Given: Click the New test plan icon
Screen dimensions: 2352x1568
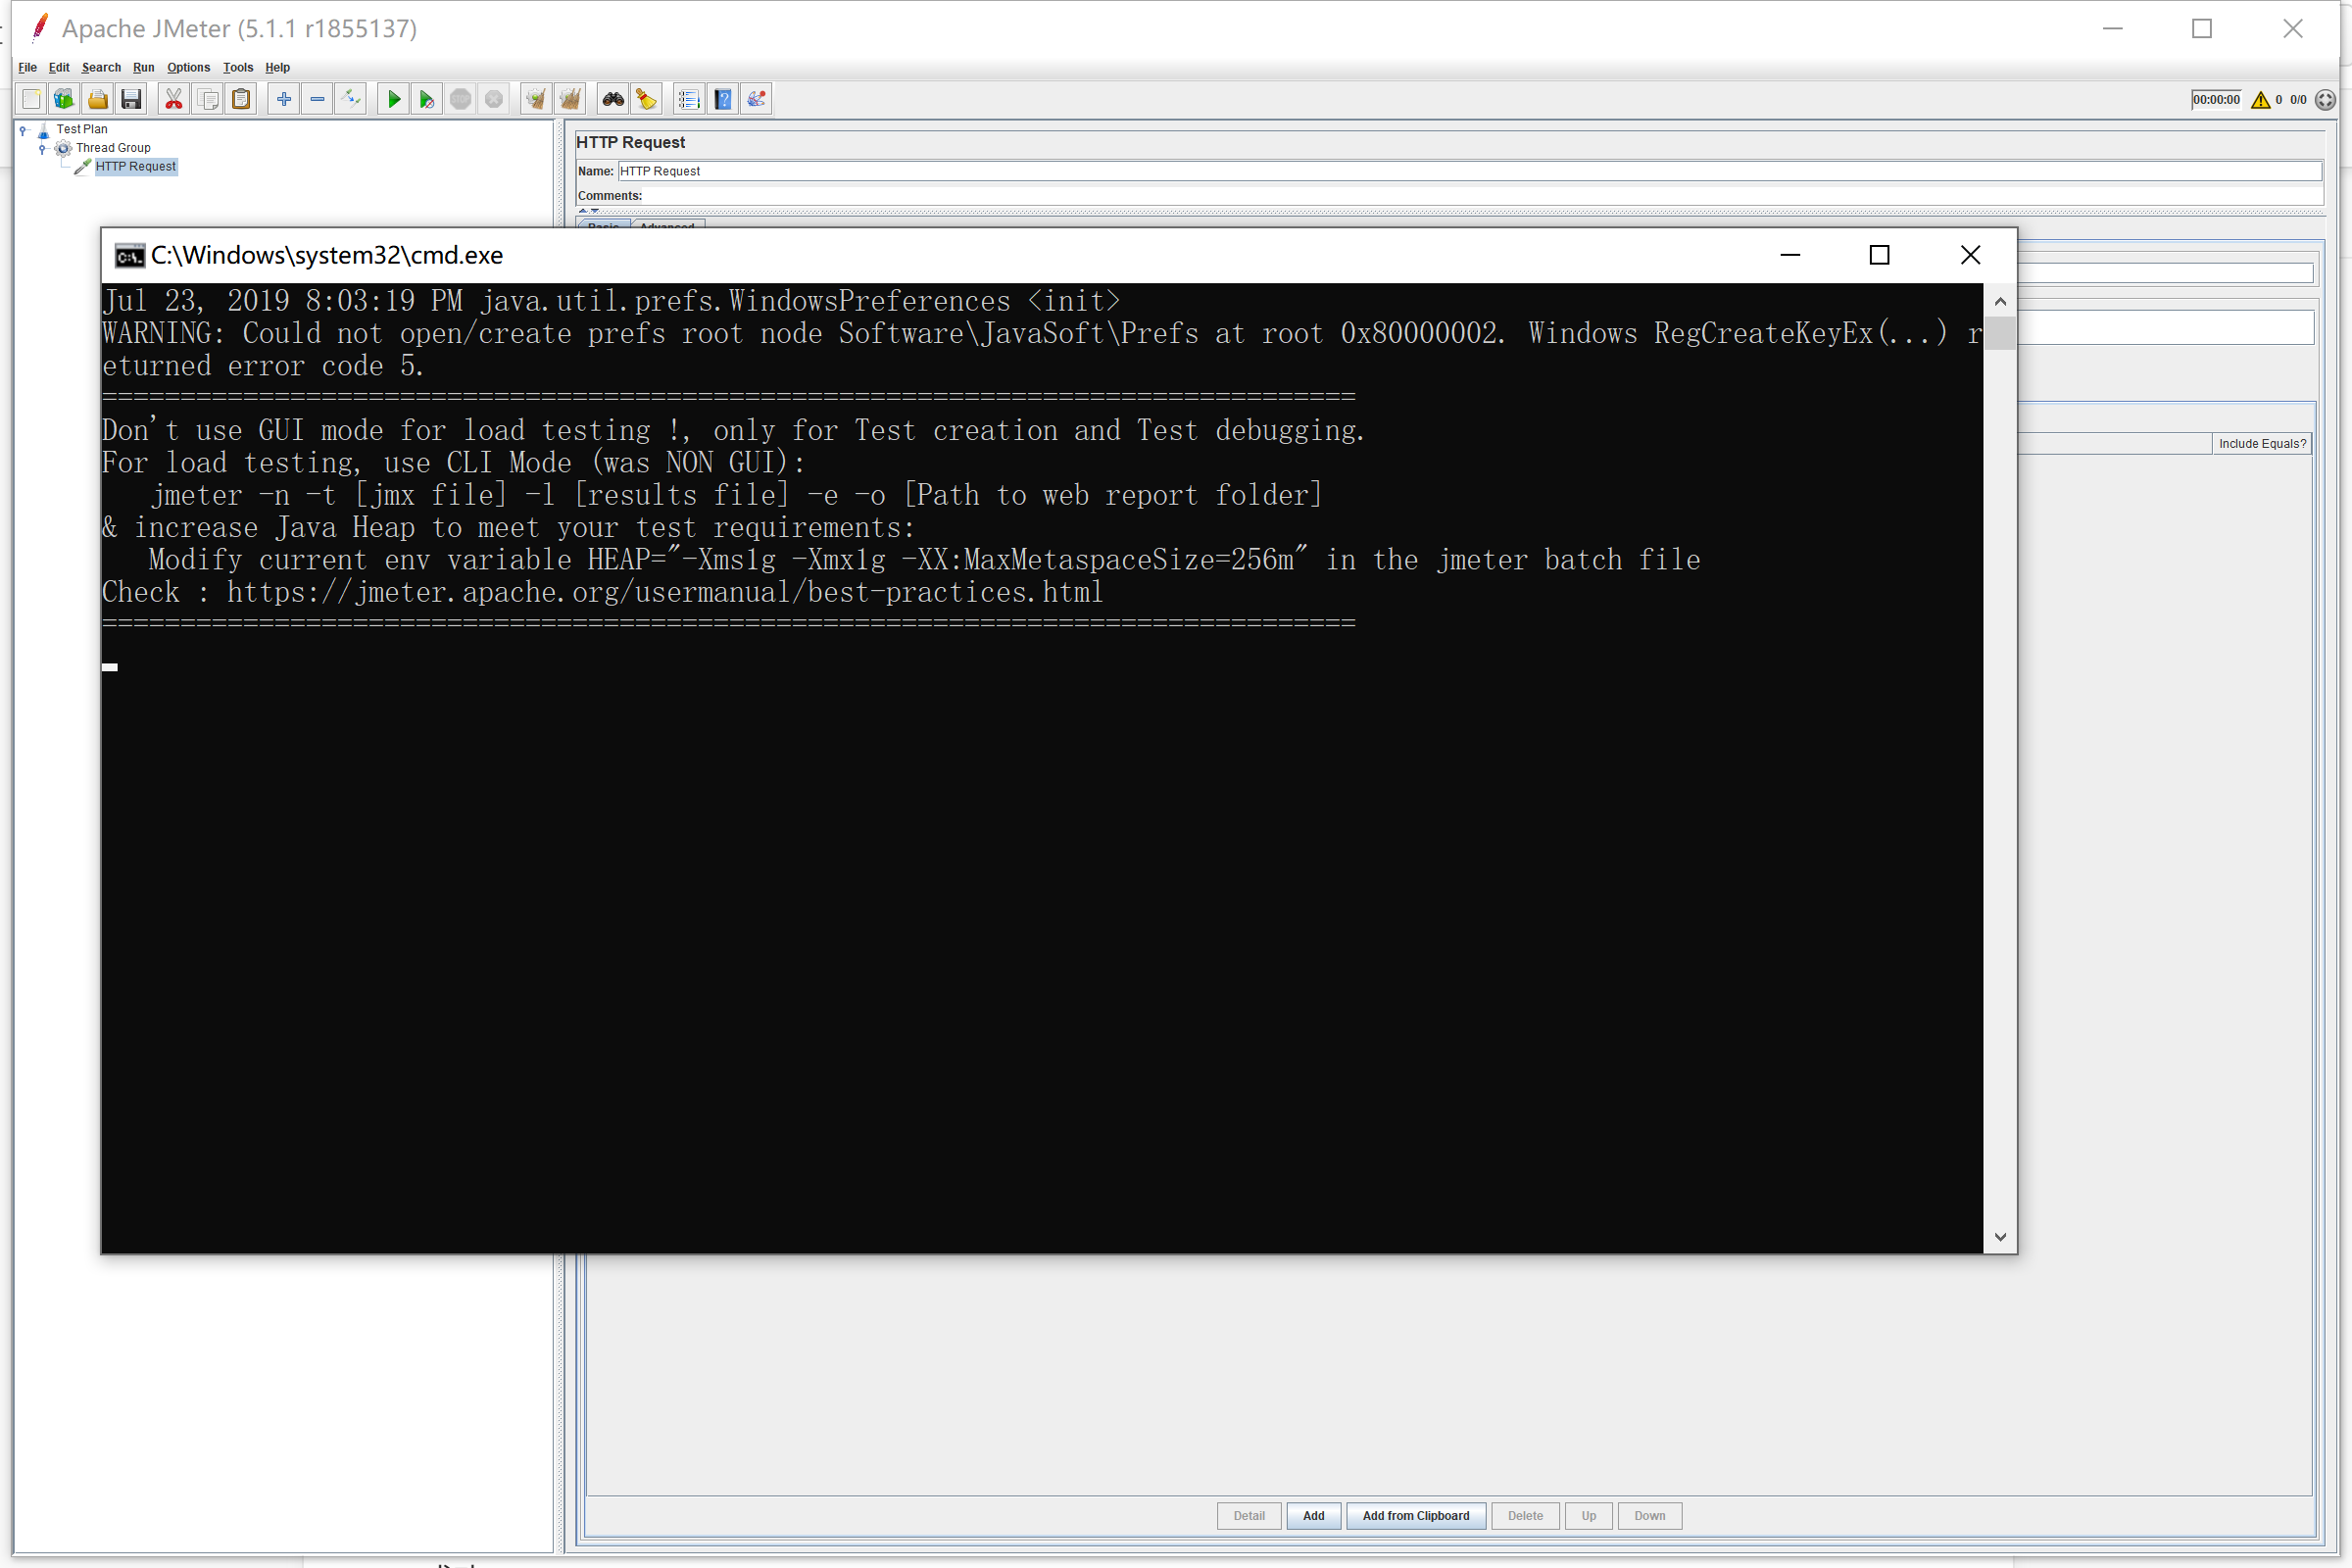Looking at the screenshot, I should click(x=31, y=99).
